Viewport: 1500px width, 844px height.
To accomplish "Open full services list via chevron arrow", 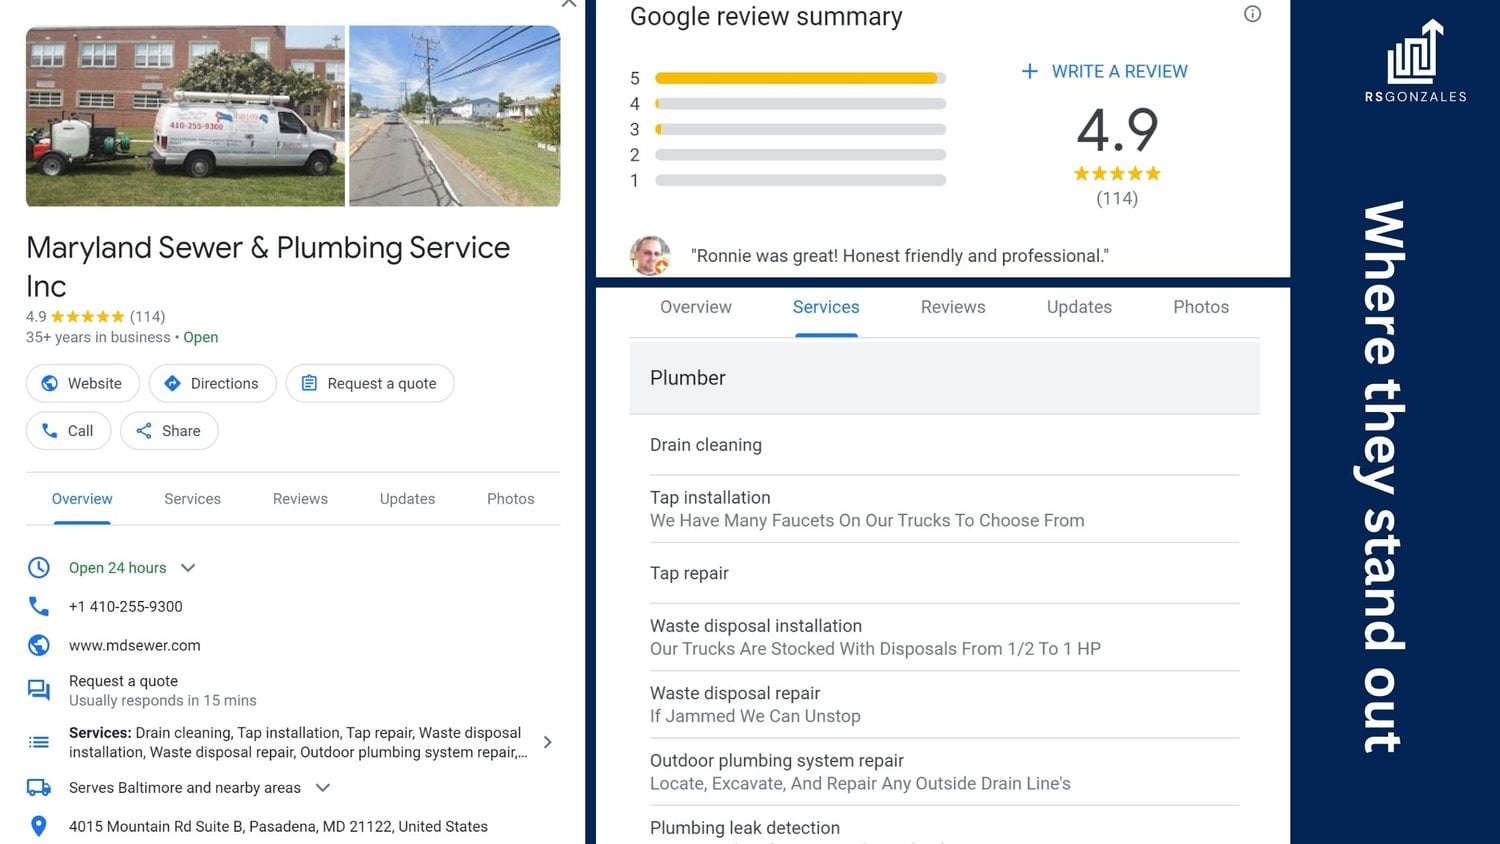I will pos(547,742).
